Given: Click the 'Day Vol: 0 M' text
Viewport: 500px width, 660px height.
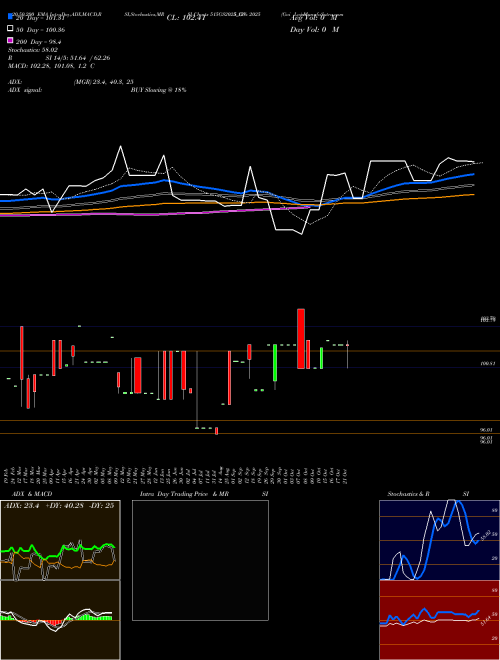Looking at the screenshot, I should coord(314,30).
